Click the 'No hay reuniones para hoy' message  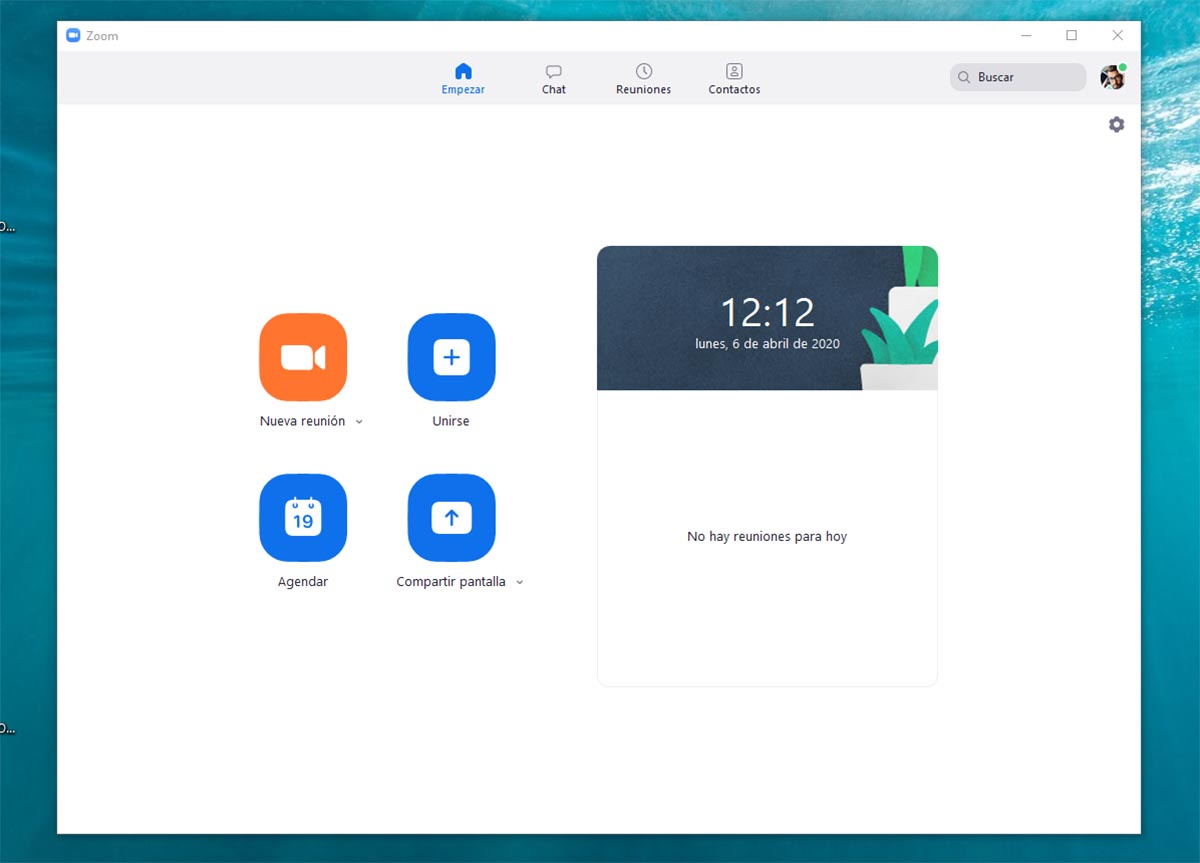click(767, 537)
